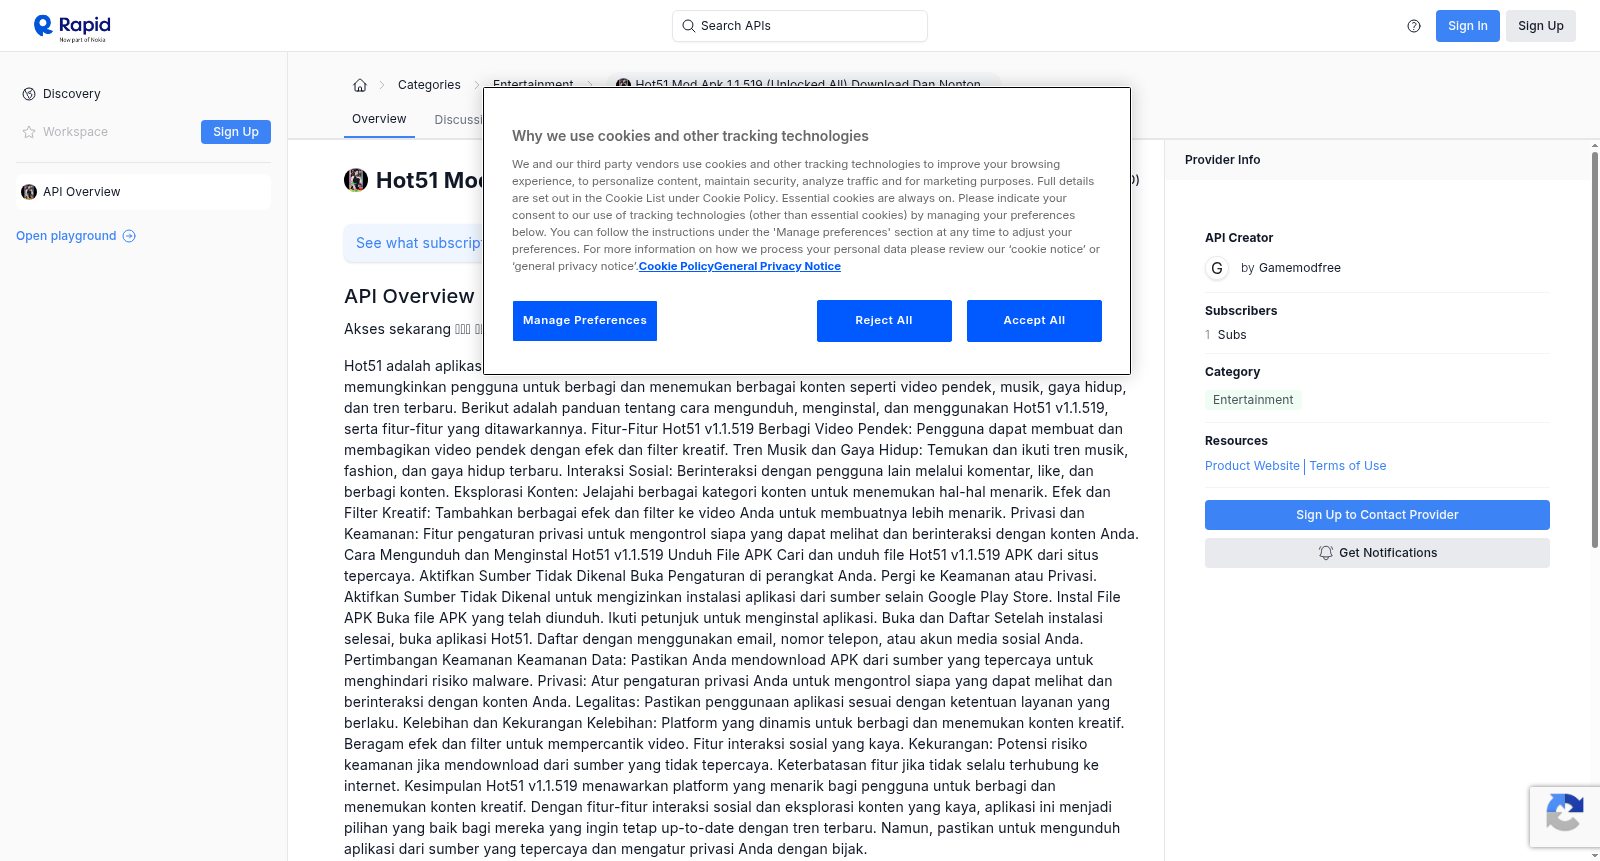Open the Terms of Use link

point(1348,466)
